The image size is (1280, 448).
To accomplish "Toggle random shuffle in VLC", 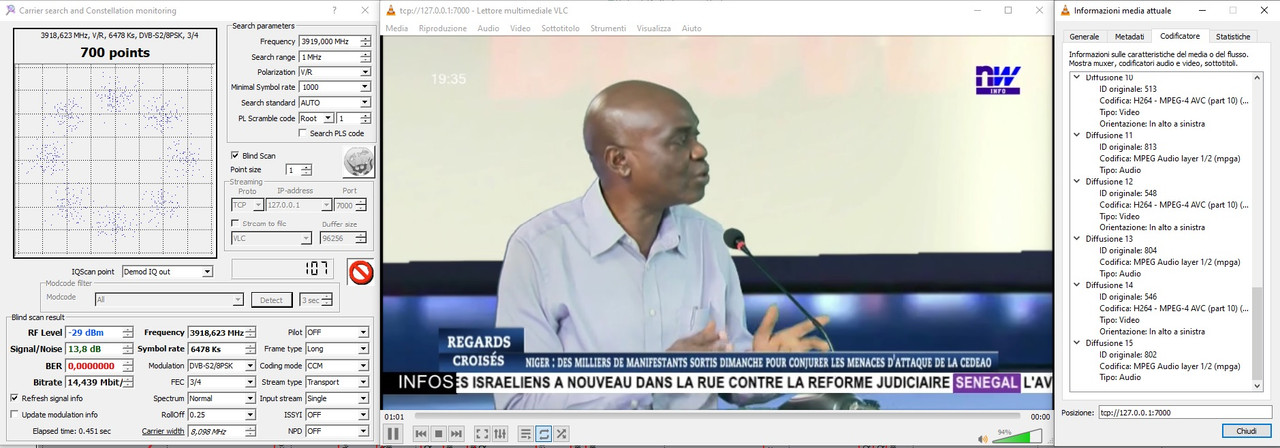I will tap(562, 434).
